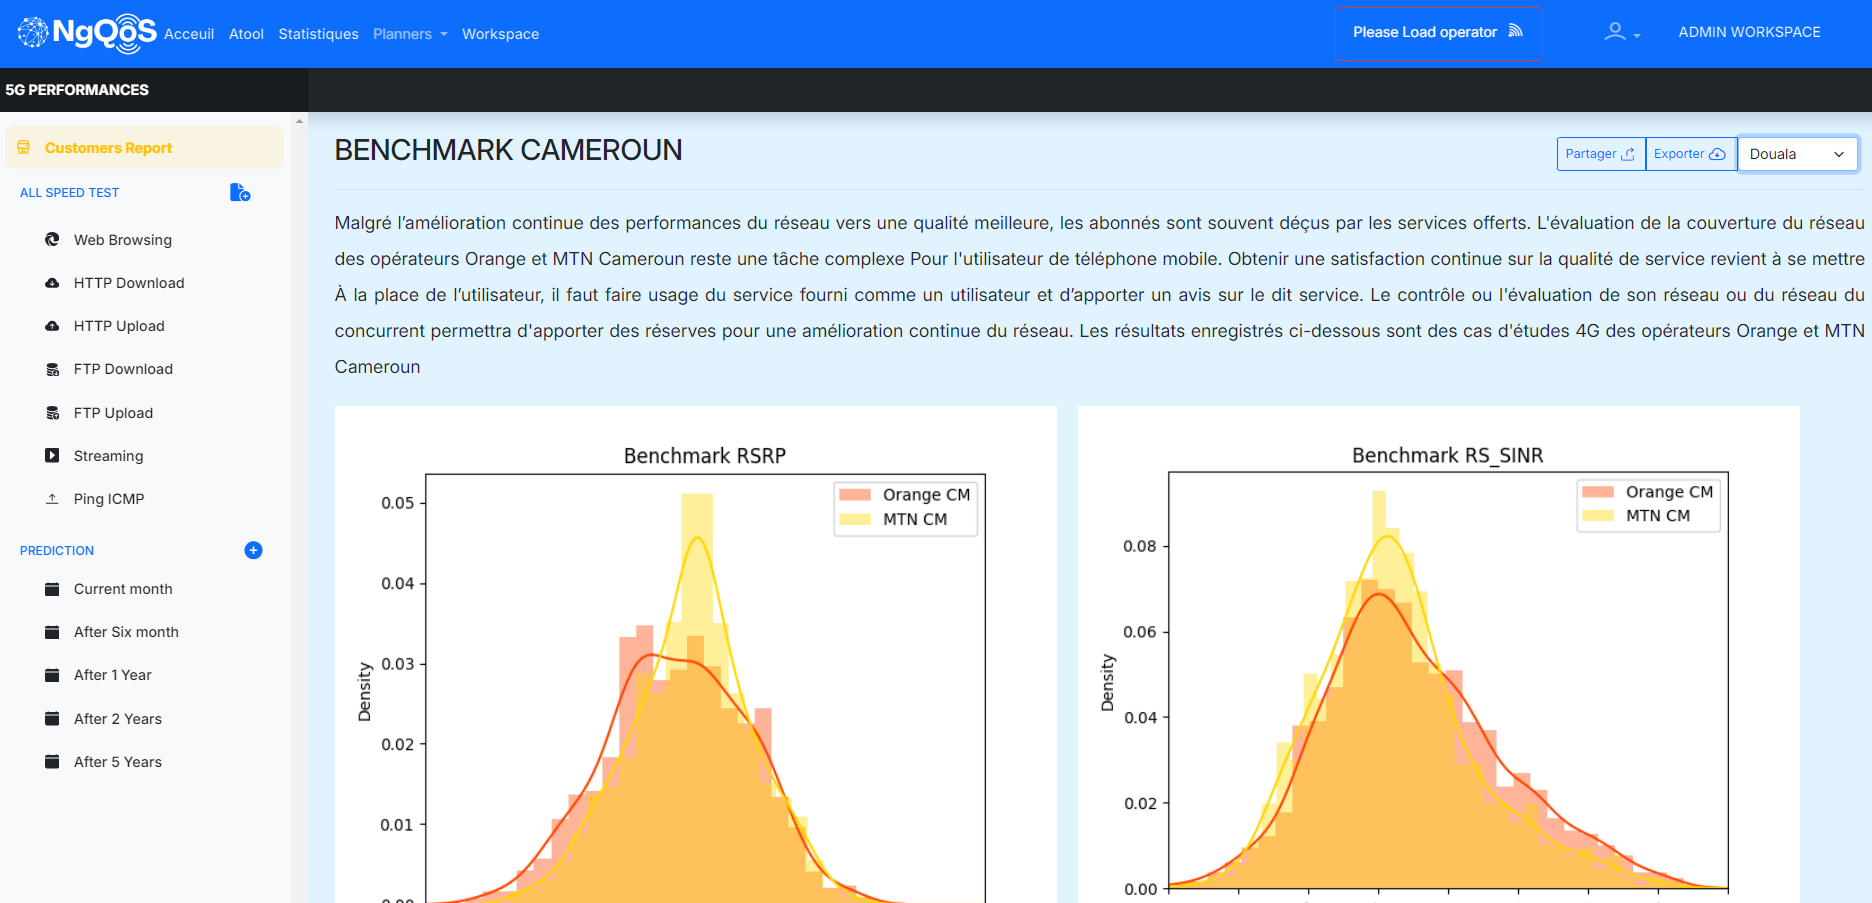
Task: Click the Exporter button
Action: point(1690,154)
